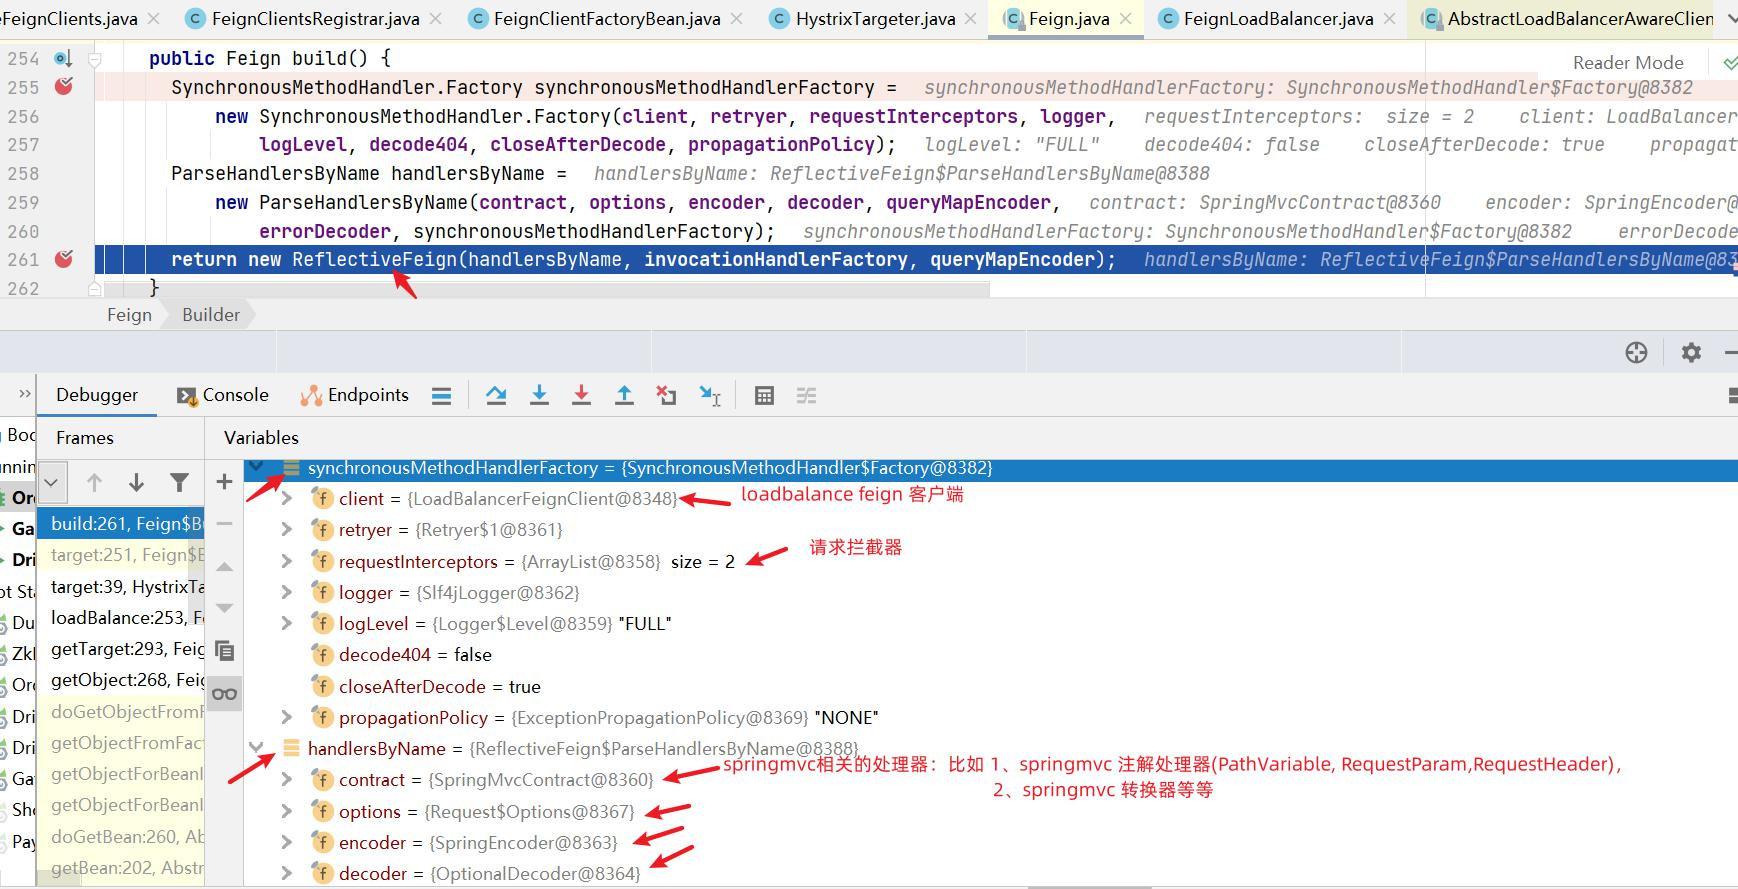Screen dimensions: 1738x889
Task: Close the FeignClientsRegistrar.java editor tab
Action: pos(436,19)
